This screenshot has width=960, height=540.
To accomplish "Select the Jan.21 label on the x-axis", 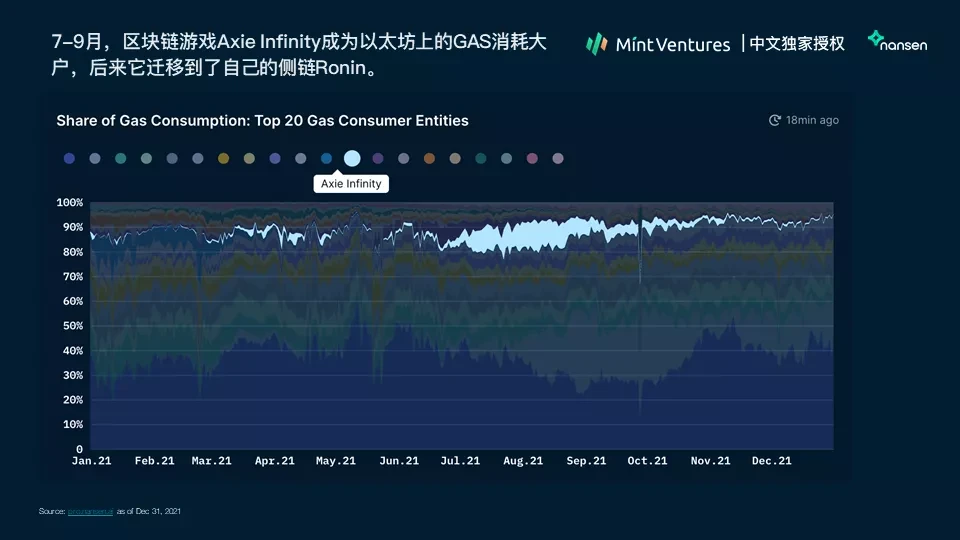I will pos(91,460).
